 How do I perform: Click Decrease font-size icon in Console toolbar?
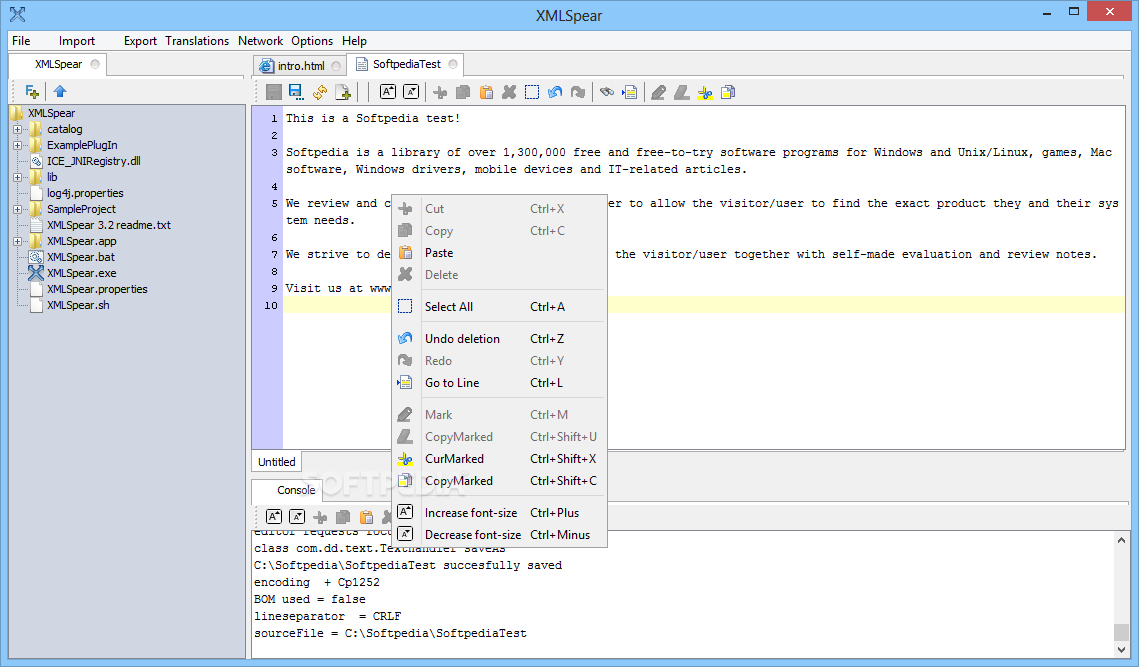click(297, 517)
